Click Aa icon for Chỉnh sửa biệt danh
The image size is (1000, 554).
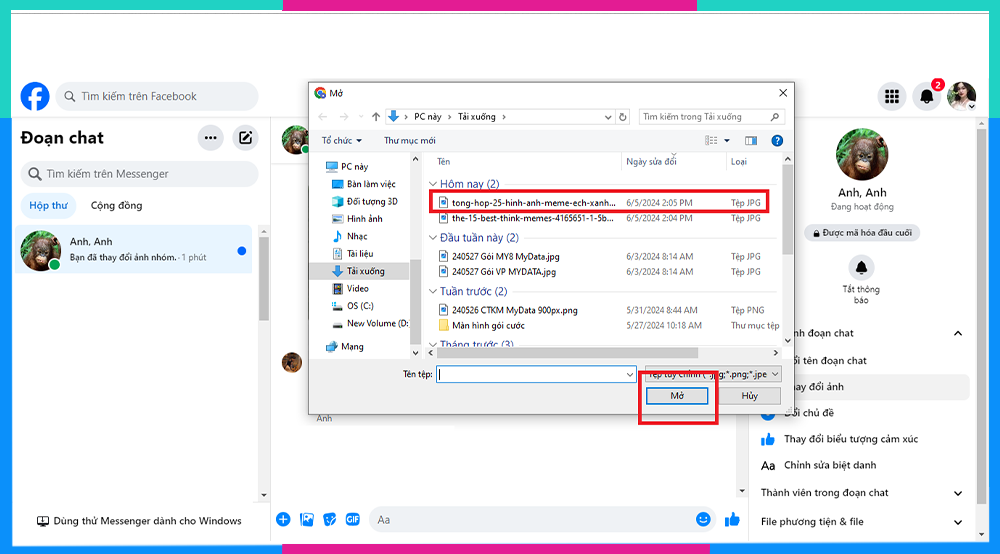point(768,465)
